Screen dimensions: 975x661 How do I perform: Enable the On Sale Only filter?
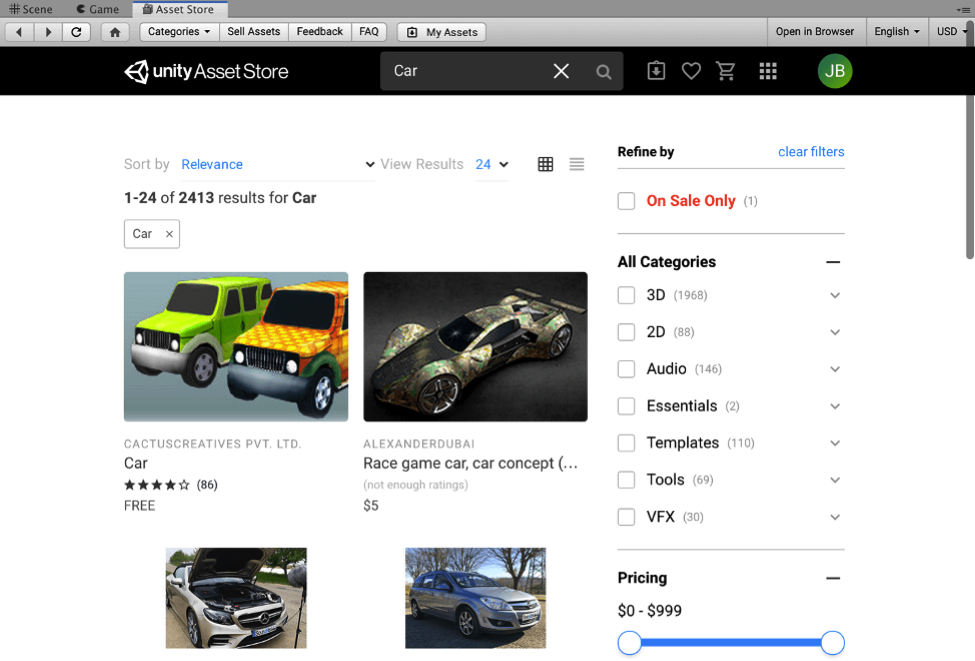click(626, 200)
